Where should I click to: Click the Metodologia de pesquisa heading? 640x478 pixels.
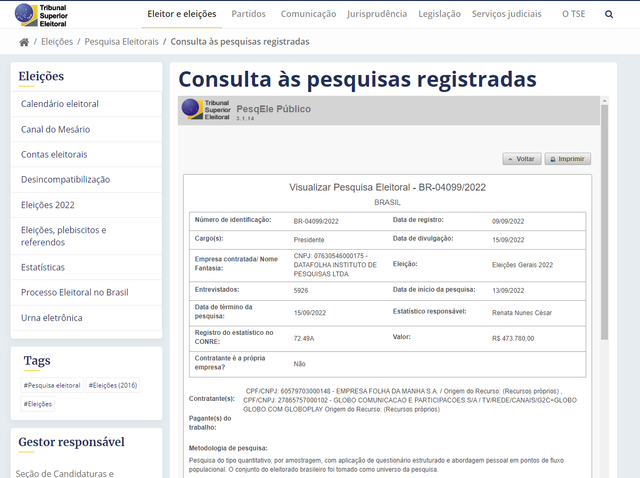tap(228, 448)
